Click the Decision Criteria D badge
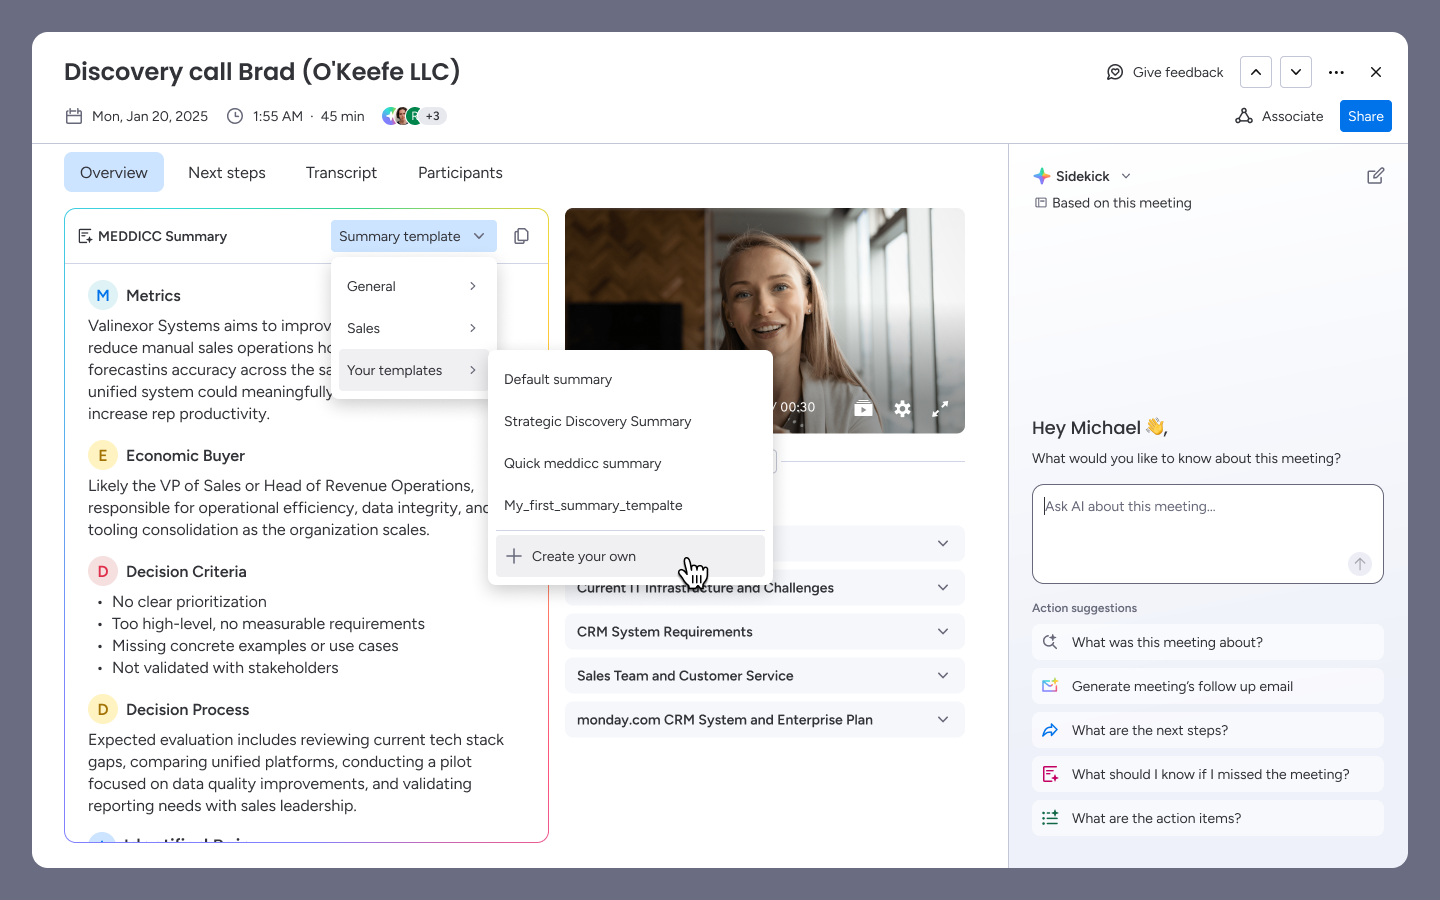1440x900 pixels. 103,571
